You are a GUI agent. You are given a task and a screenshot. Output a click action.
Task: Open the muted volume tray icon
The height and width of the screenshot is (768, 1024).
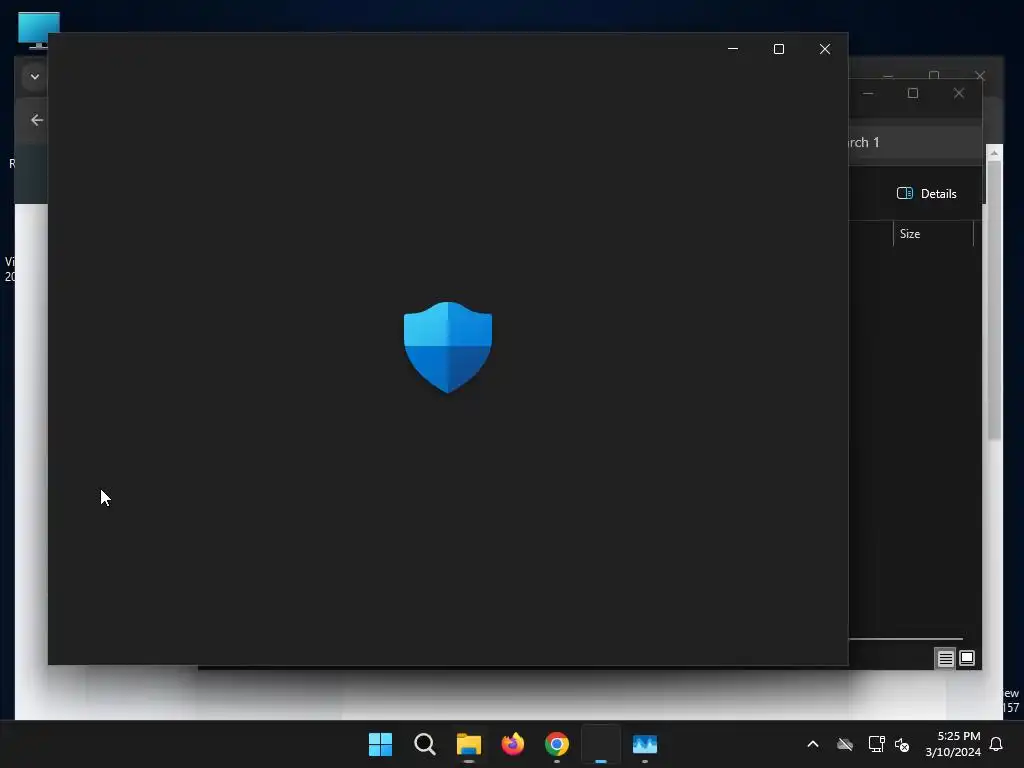pos(902,744)
